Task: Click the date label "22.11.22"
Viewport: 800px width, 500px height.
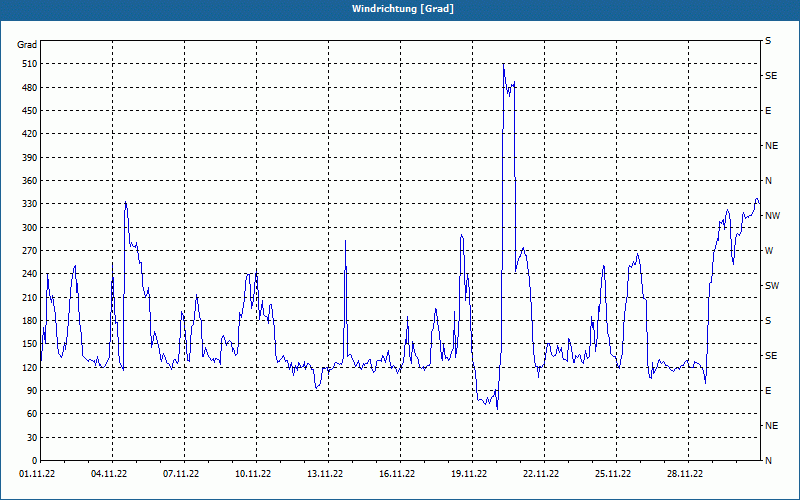Action: (541, 474)
